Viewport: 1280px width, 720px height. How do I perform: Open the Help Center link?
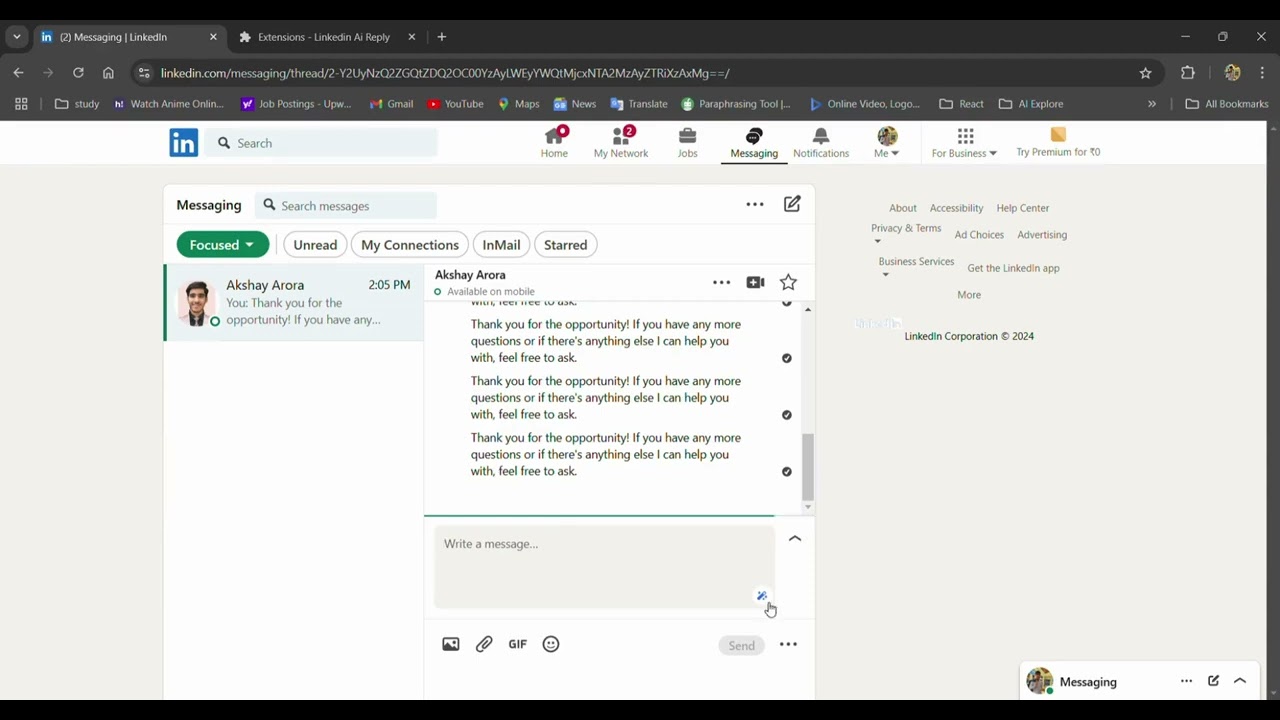coord(1022,208)
